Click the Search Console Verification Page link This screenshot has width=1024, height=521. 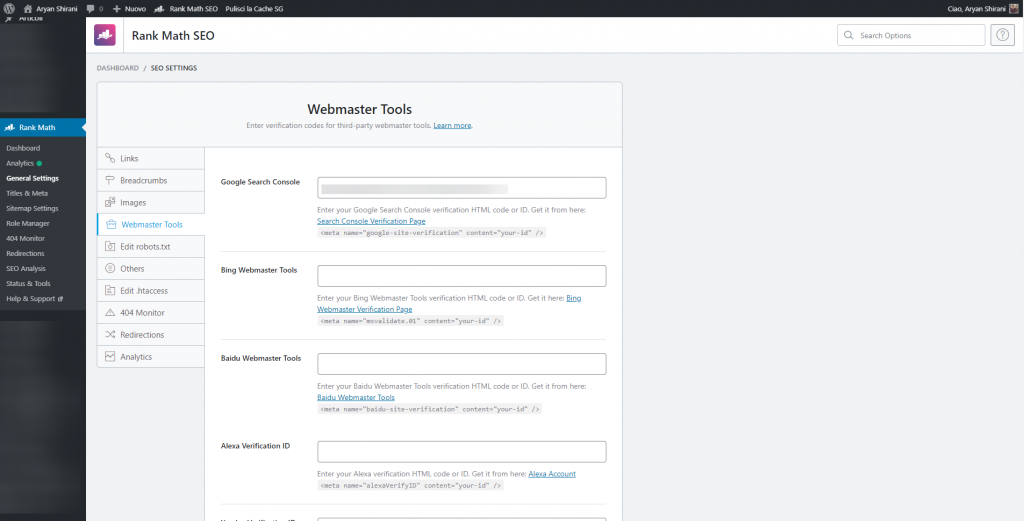tap(371, 221)
